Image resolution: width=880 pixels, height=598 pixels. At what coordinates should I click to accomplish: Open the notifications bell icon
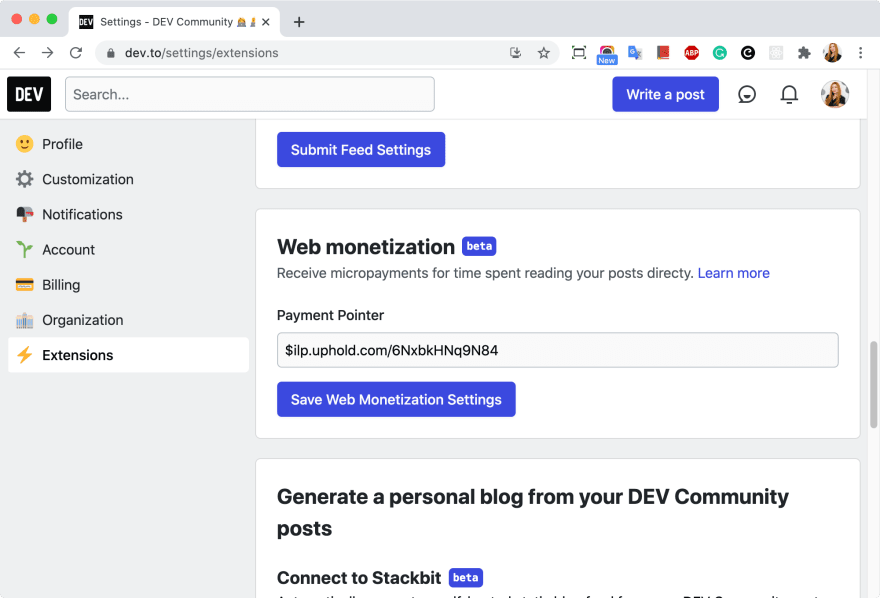click(789, 94)
